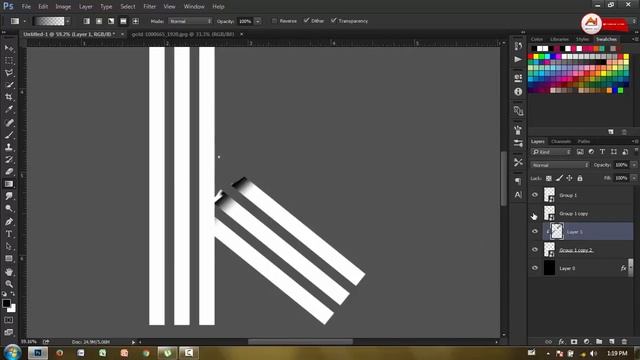Hide the Group 1 layer
The height and width of the screenshot is (360, 640).
[x=535, y=195]
